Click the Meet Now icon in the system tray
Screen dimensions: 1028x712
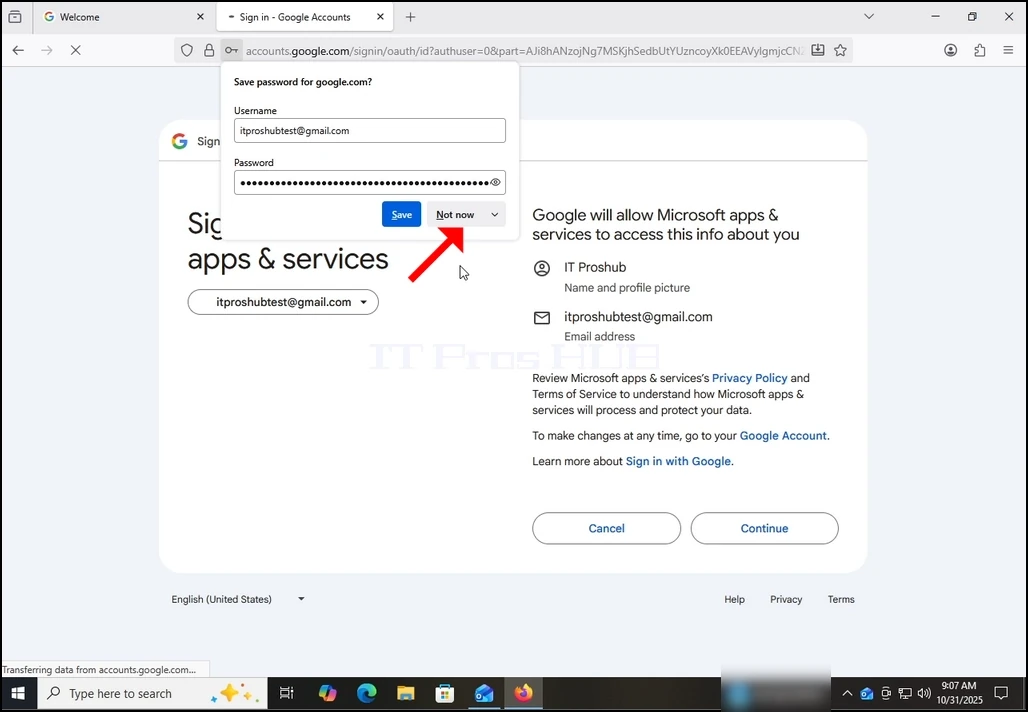[886, 694]
